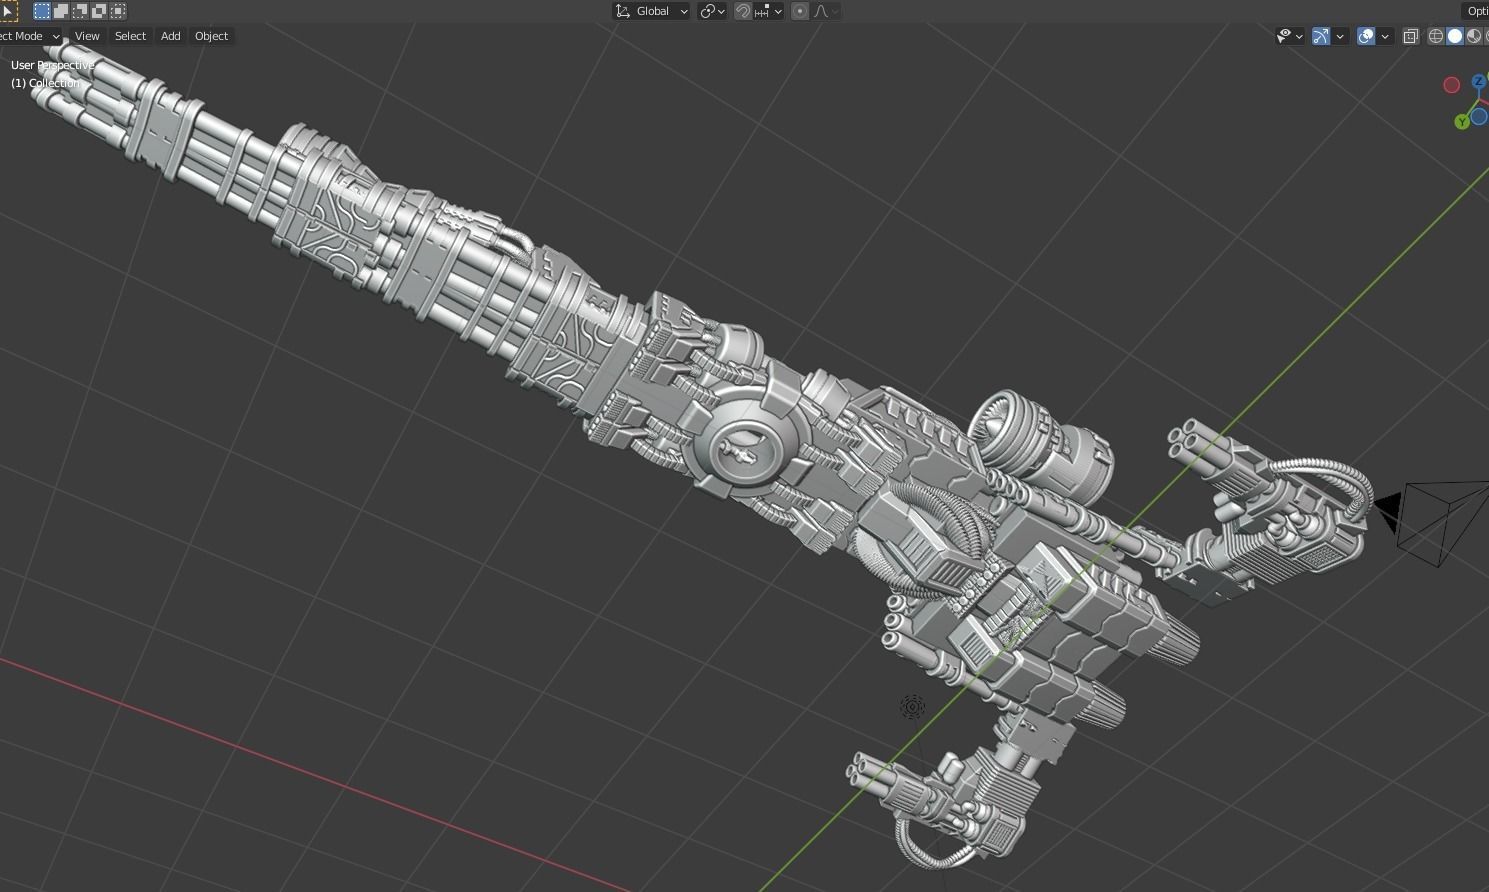Toggle snapping magnet icon
Screen dimensions: 1489x892
click(743, 11)
